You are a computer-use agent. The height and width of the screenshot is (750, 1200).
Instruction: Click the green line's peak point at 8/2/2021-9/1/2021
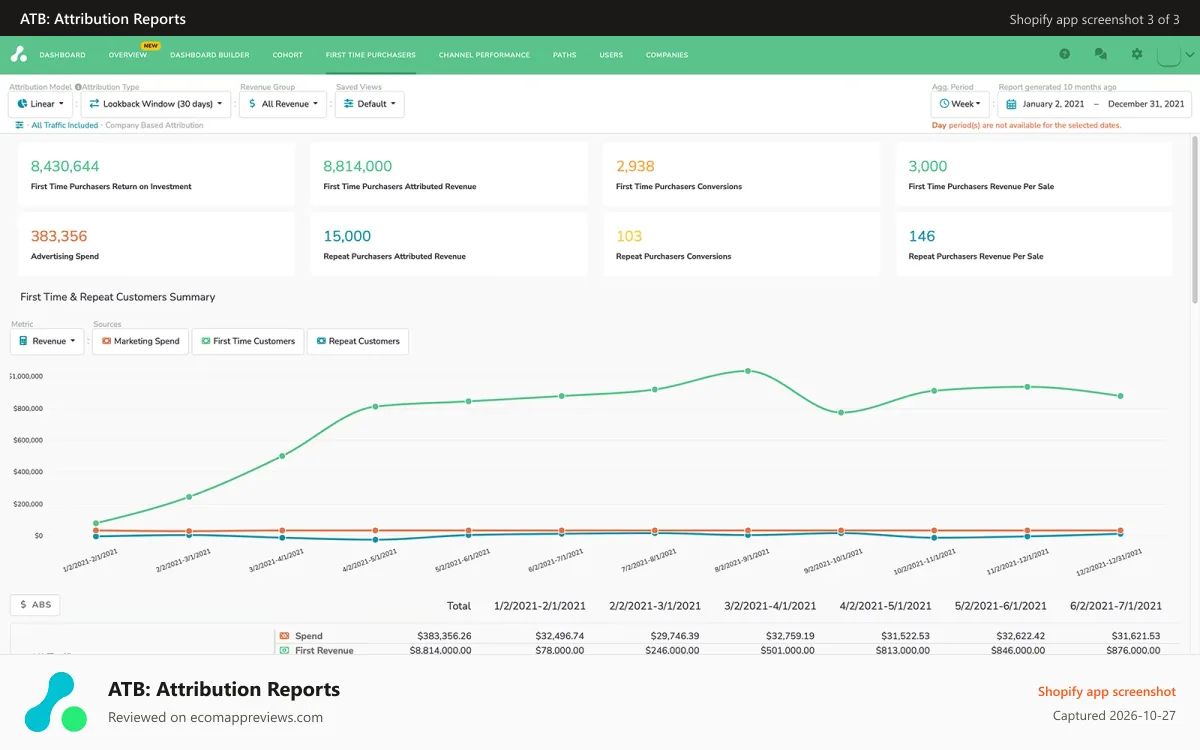coord(747,371)
